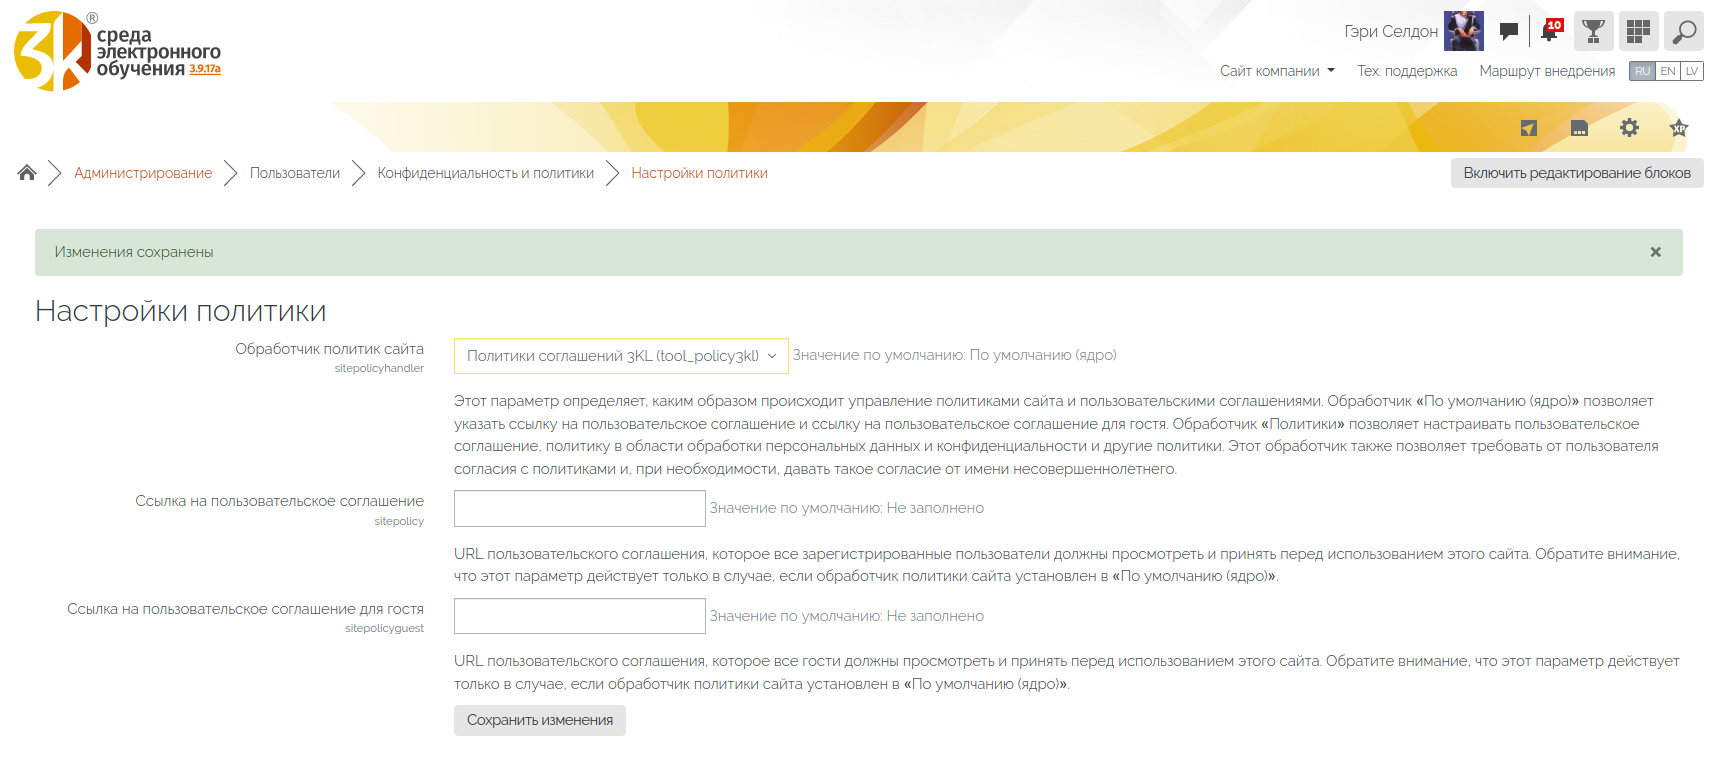Switch language to EN
The image size is (1720, 761).
coord(1668,71)
